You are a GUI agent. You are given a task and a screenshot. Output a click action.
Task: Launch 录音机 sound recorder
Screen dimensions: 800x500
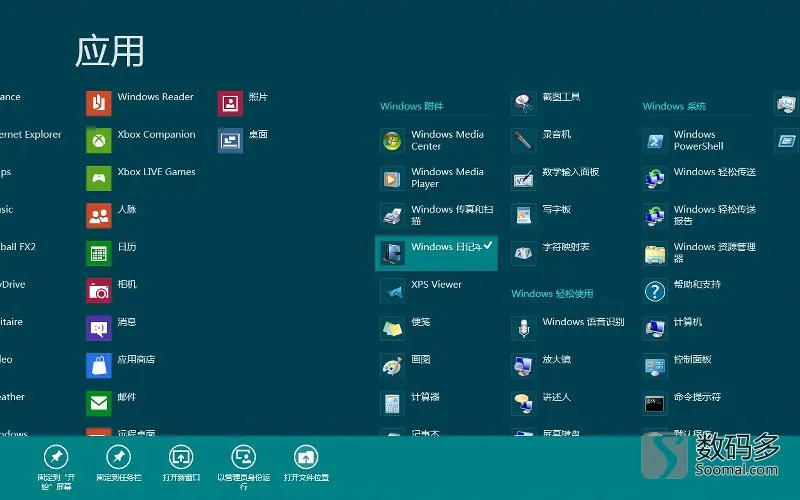pyautogui.click(x=541, y=140)
